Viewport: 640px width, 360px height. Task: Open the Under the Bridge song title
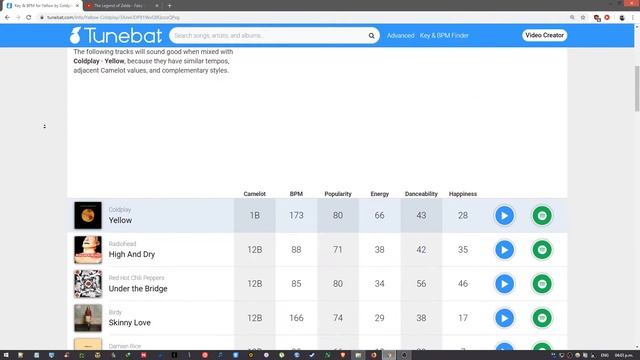point(138,289)
